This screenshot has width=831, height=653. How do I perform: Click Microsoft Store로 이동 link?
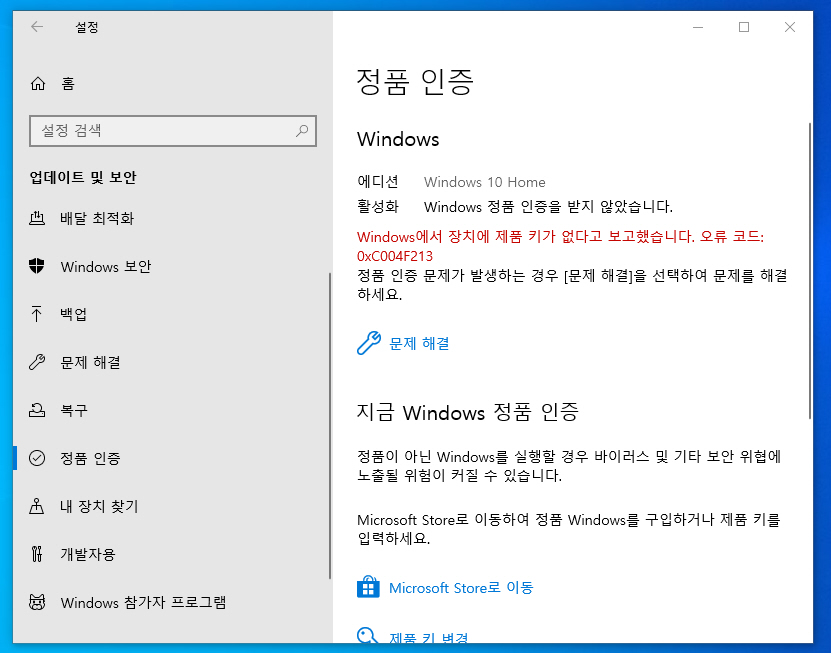coord(461,588)
